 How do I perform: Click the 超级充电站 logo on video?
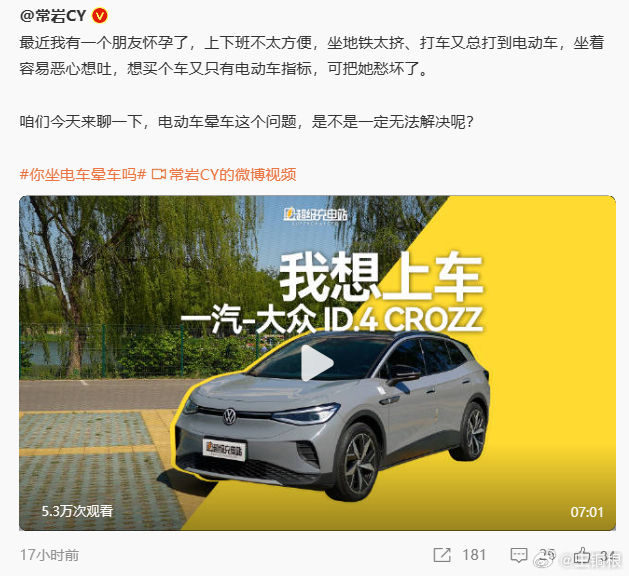coord(315,215)
